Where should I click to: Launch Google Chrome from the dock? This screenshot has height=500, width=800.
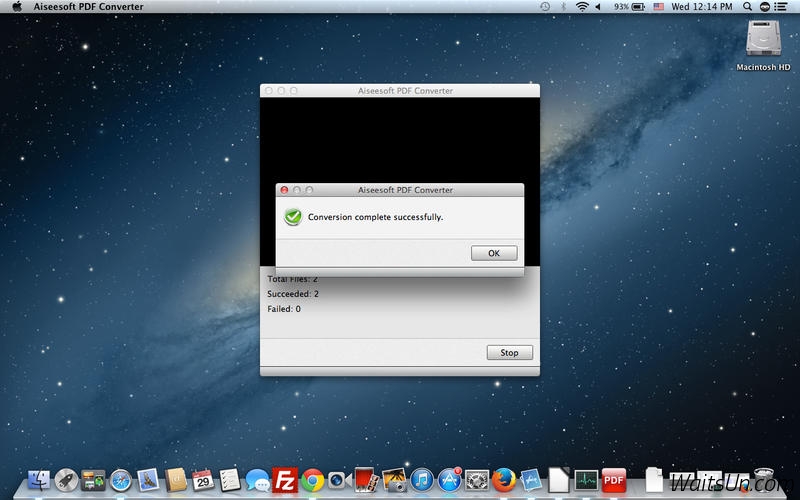(312, 481)
